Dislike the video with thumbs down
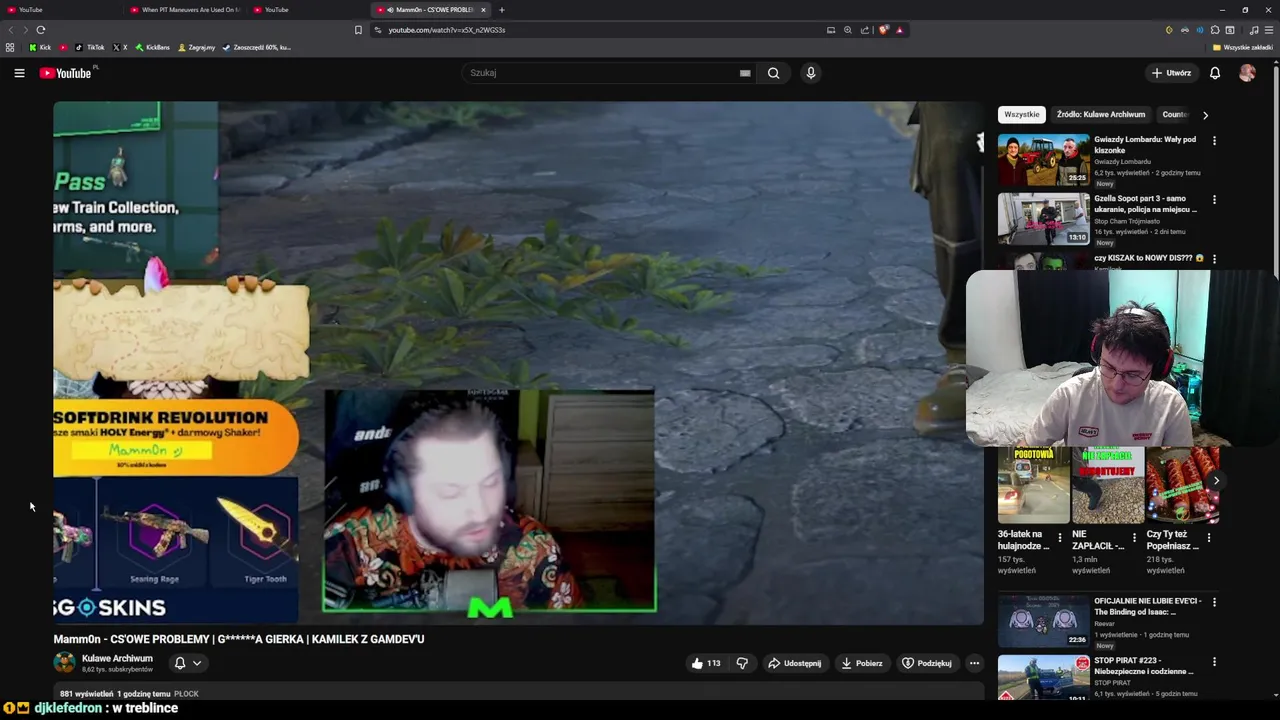This screenshot has height=720, width=1280. pos(742,663)
